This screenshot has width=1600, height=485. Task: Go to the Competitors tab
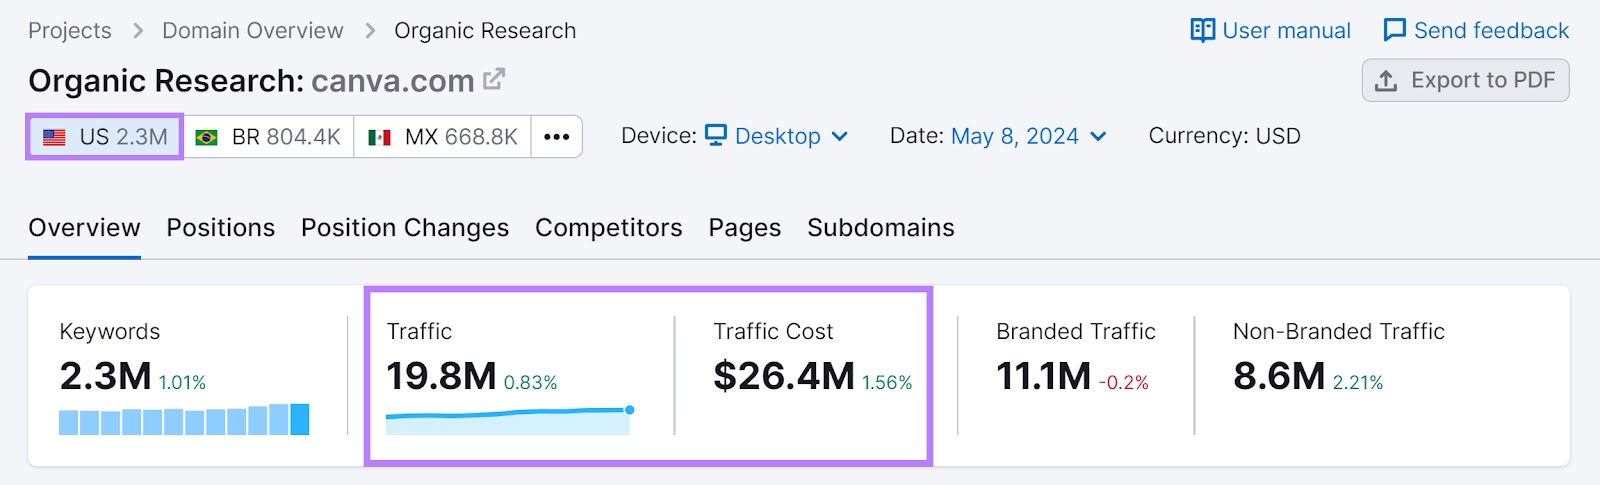point(608,228)
